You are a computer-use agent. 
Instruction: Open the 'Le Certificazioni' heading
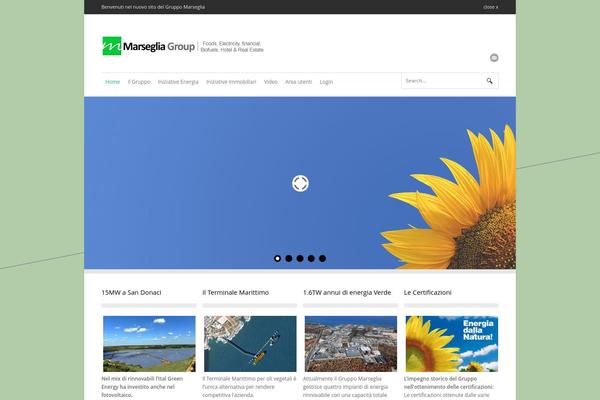[427, 292]
